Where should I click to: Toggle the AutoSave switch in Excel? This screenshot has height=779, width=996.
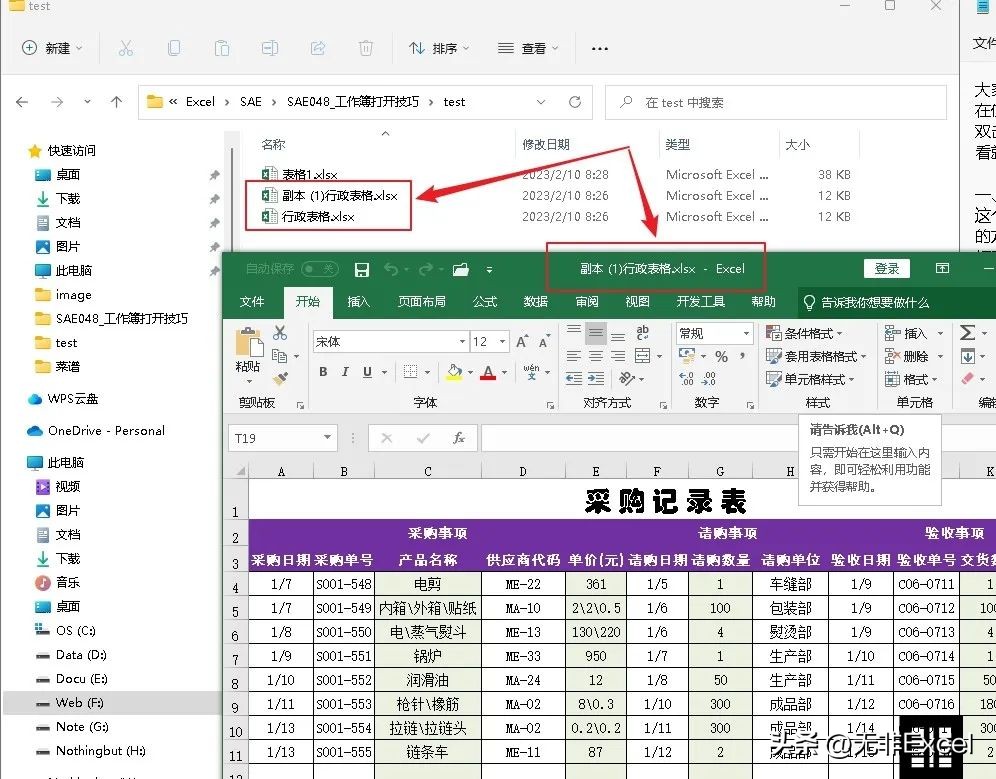click(x=320, y=269)
